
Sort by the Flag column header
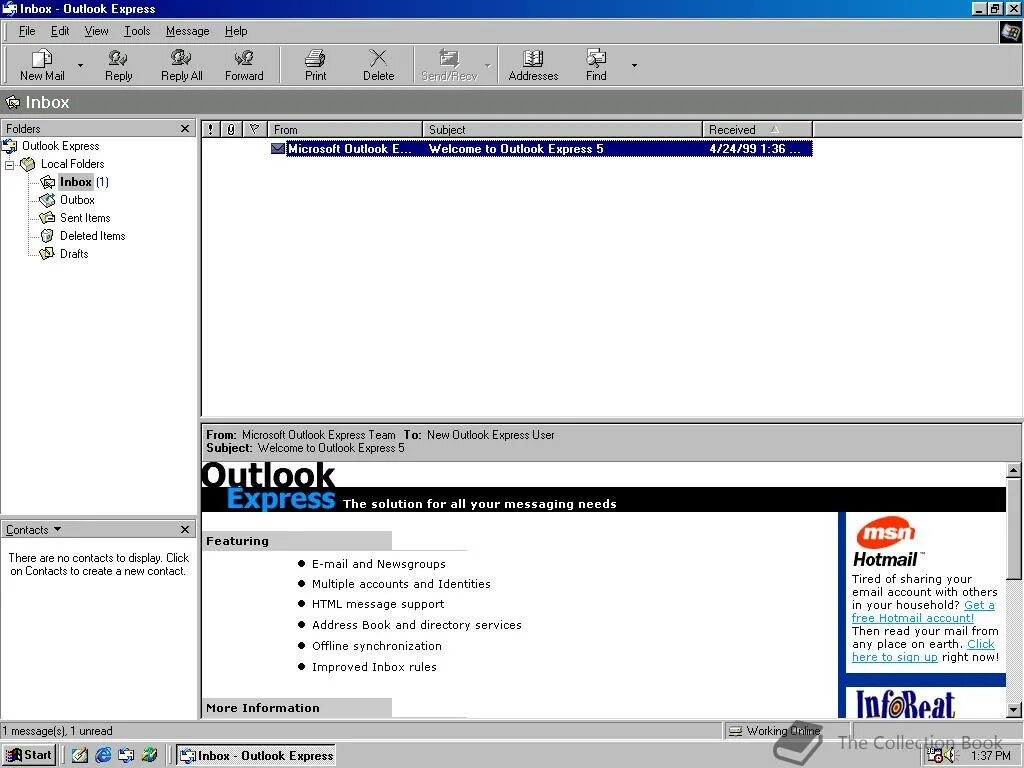click(x=255, y=129)
